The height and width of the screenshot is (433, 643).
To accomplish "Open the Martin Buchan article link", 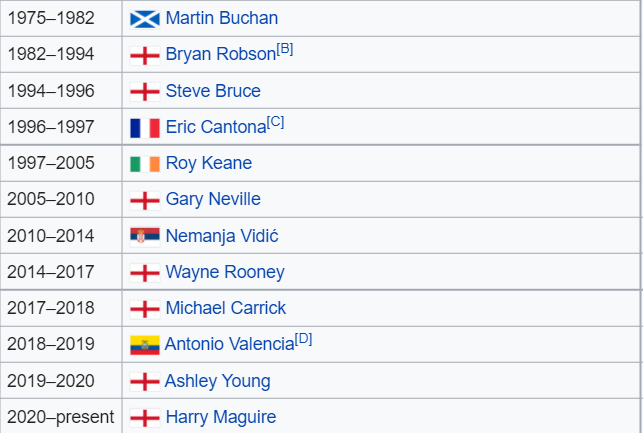I will click(x=222, y=18).
